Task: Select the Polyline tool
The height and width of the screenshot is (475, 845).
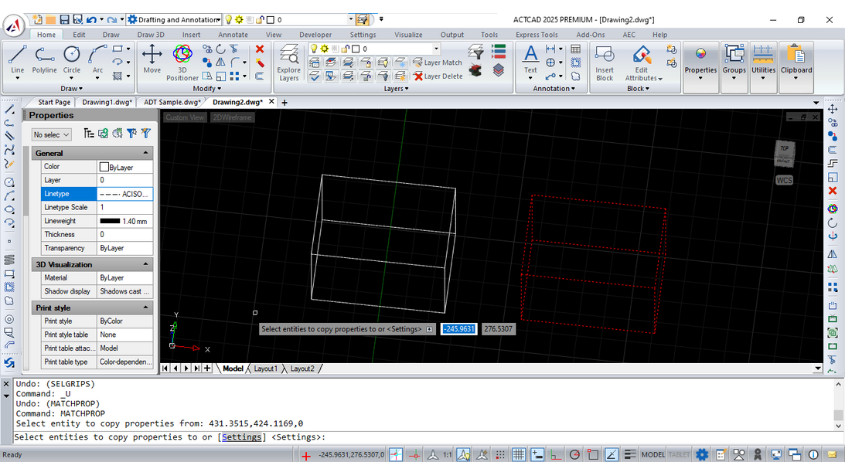Action: pos(44,59)
